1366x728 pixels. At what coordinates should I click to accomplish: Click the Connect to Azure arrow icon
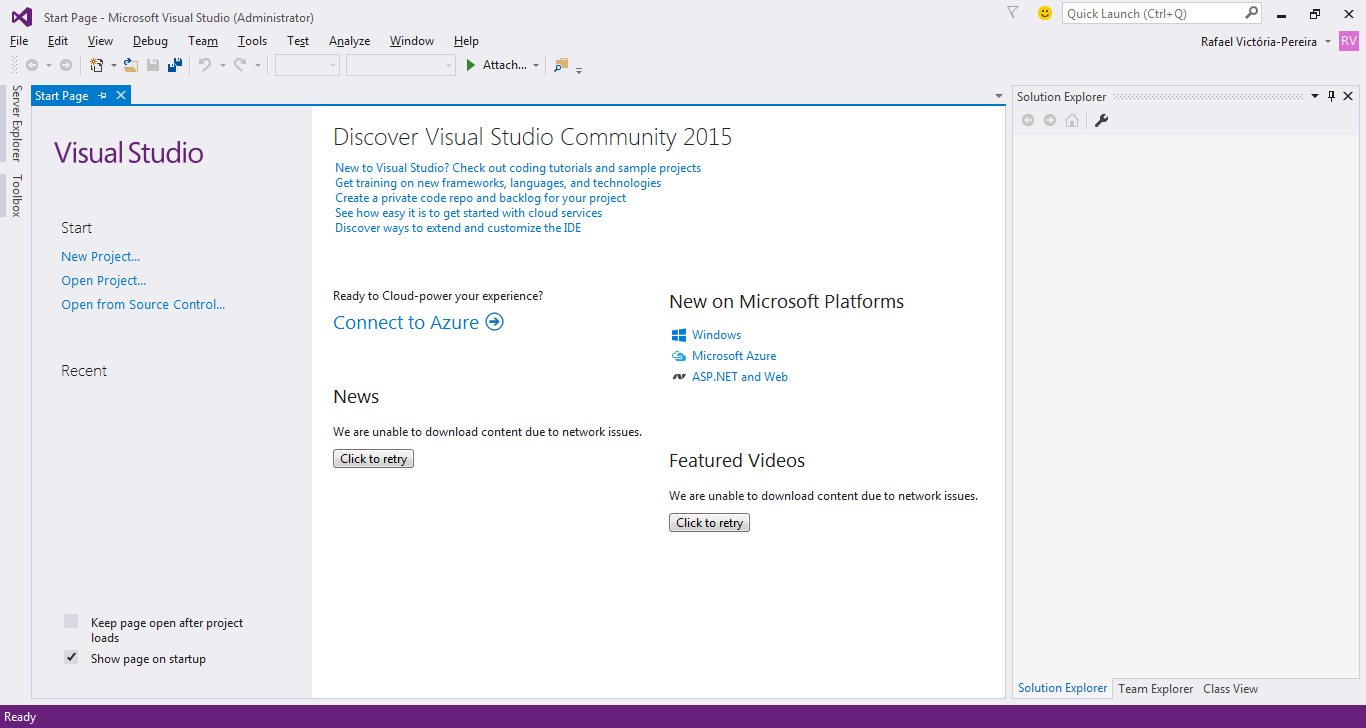(494, 322)
